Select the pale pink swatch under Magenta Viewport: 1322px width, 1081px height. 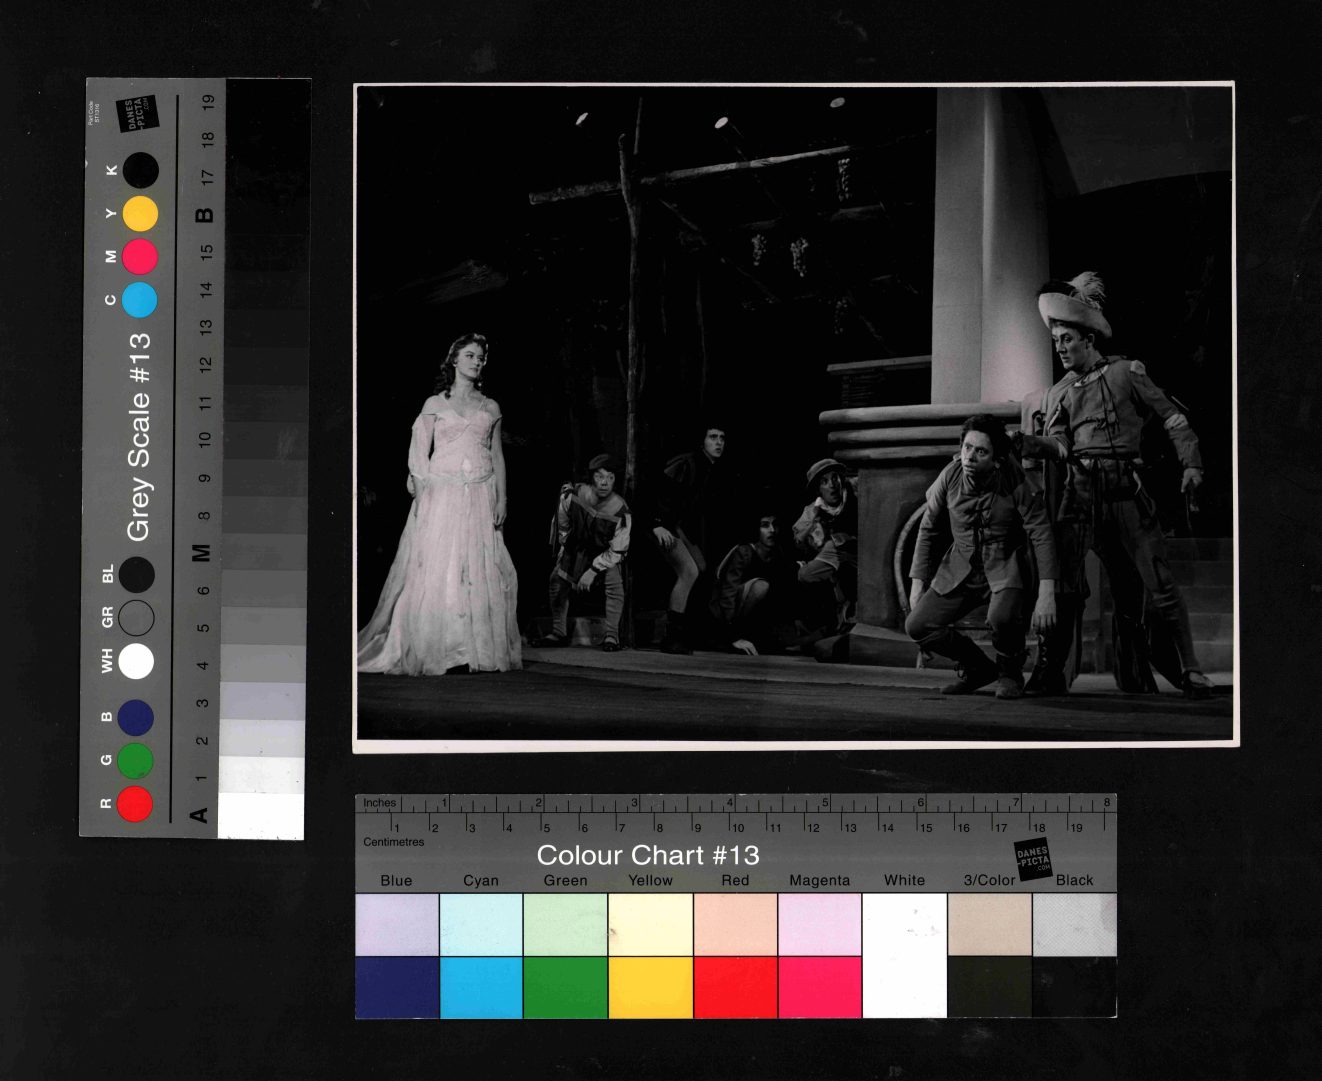819,924
